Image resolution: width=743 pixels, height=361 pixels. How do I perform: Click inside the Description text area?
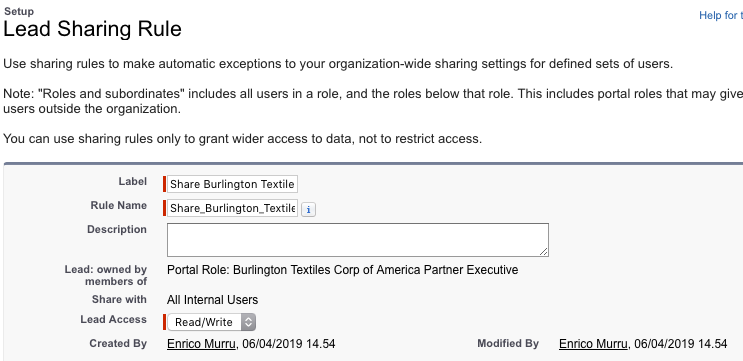pos(358,240)
